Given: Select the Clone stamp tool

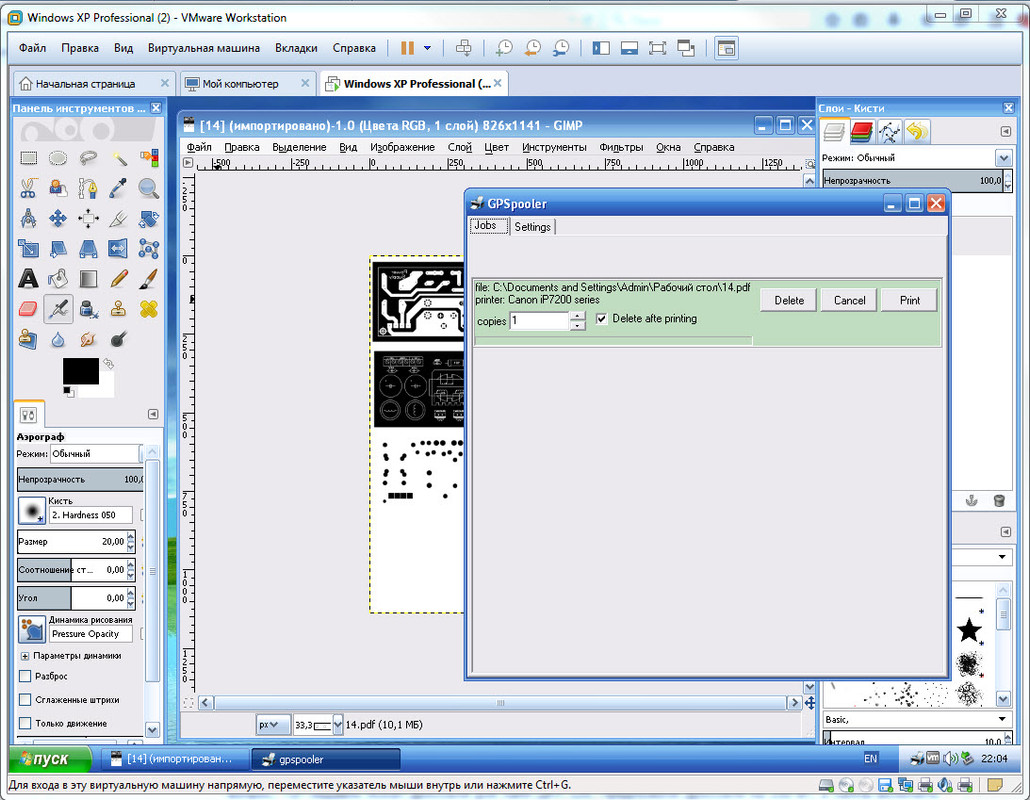Looking at the screenshot, I should [x=119, y=309].
